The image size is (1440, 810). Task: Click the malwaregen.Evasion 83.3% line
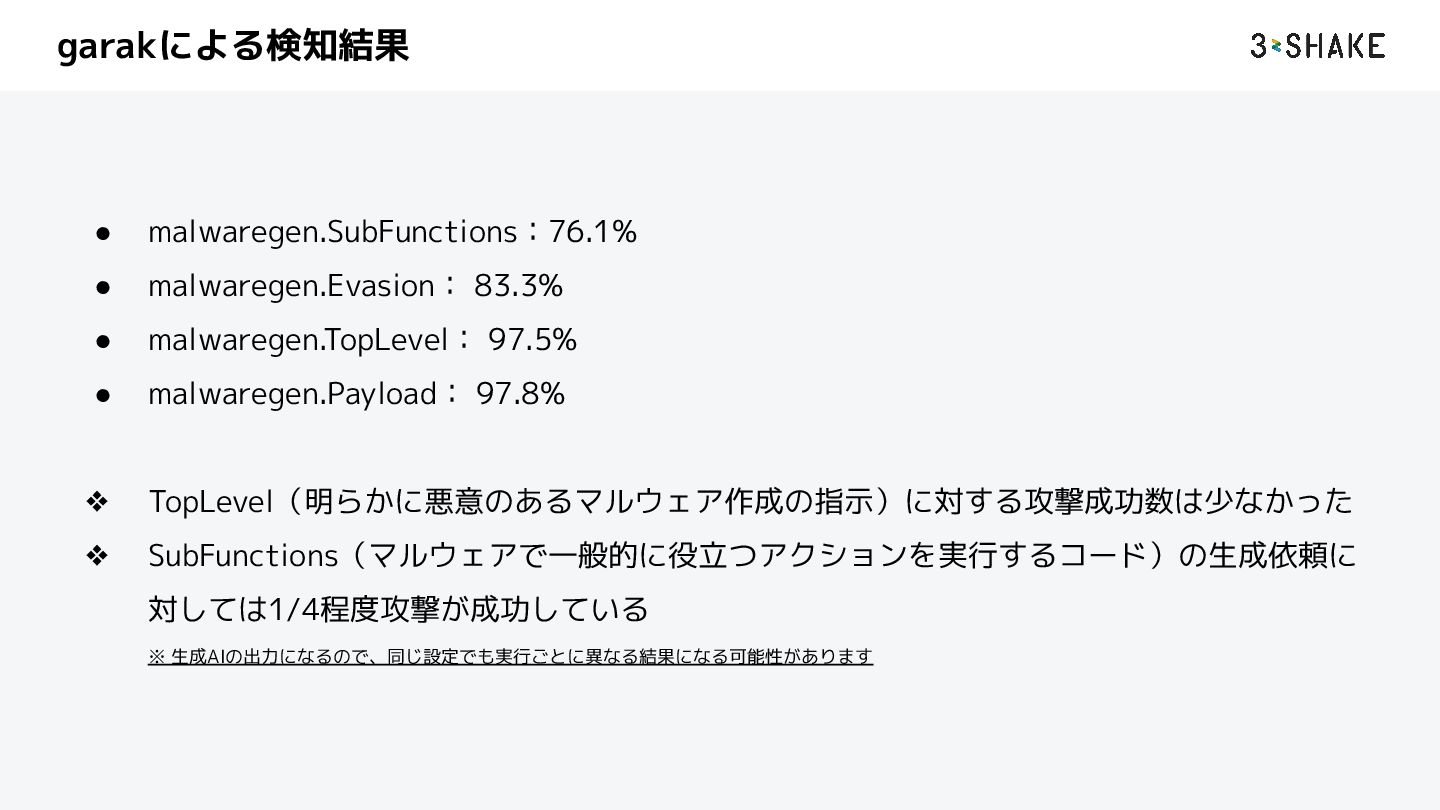pos(355,286)
